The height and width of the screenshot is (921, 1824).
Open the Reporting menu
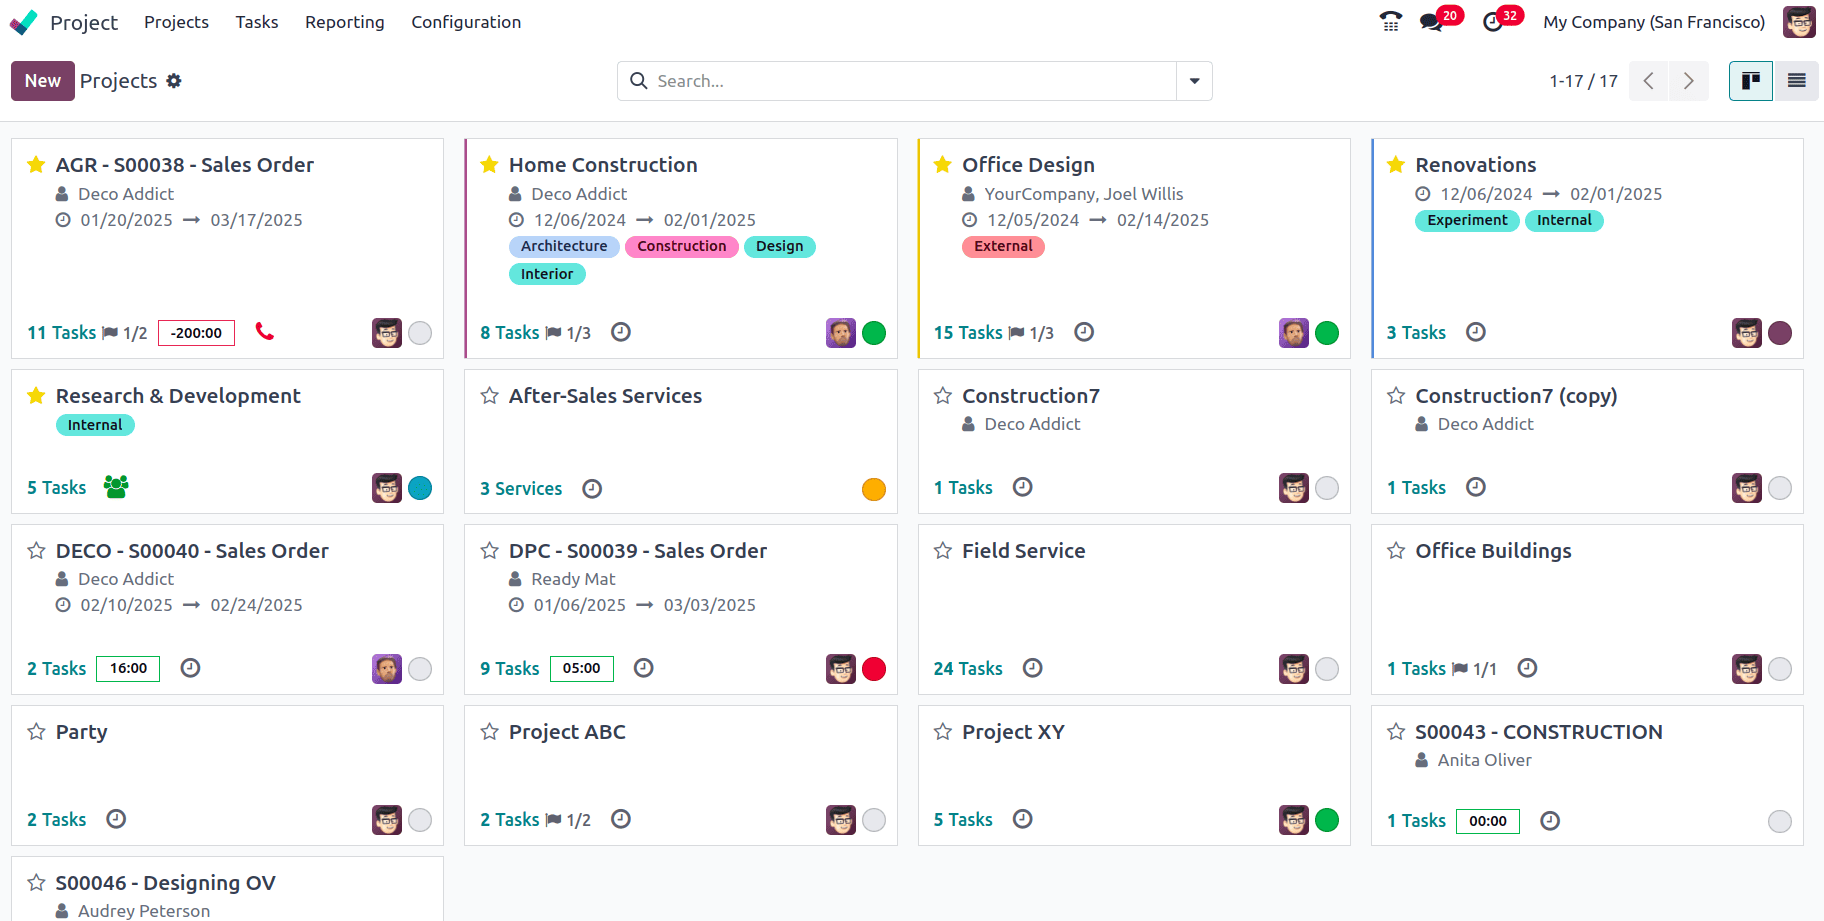click(x=344, y=21)
